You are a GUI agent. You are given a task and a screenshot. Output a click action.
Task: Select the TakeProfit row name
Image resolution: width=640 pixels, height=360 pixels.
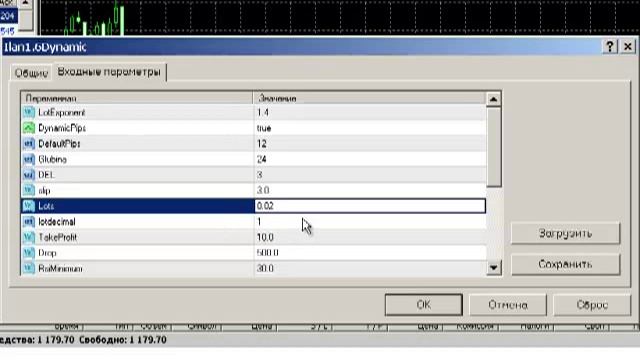pos(57,237)
